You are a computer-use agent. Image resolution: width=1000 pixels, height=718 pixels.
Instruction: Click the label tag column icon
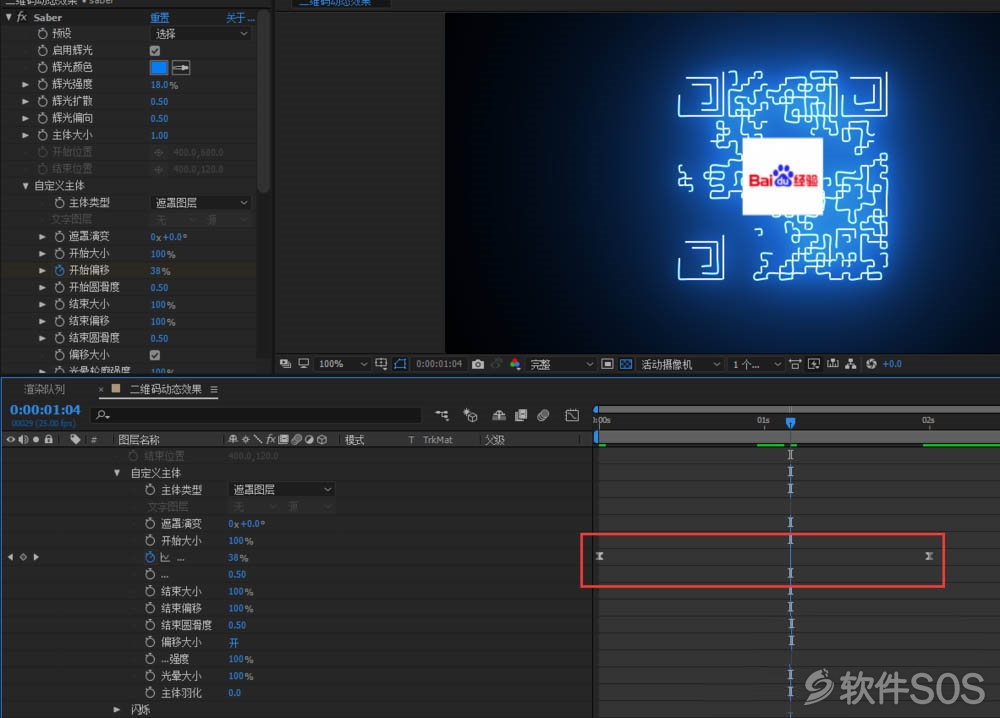pos(75,439)
